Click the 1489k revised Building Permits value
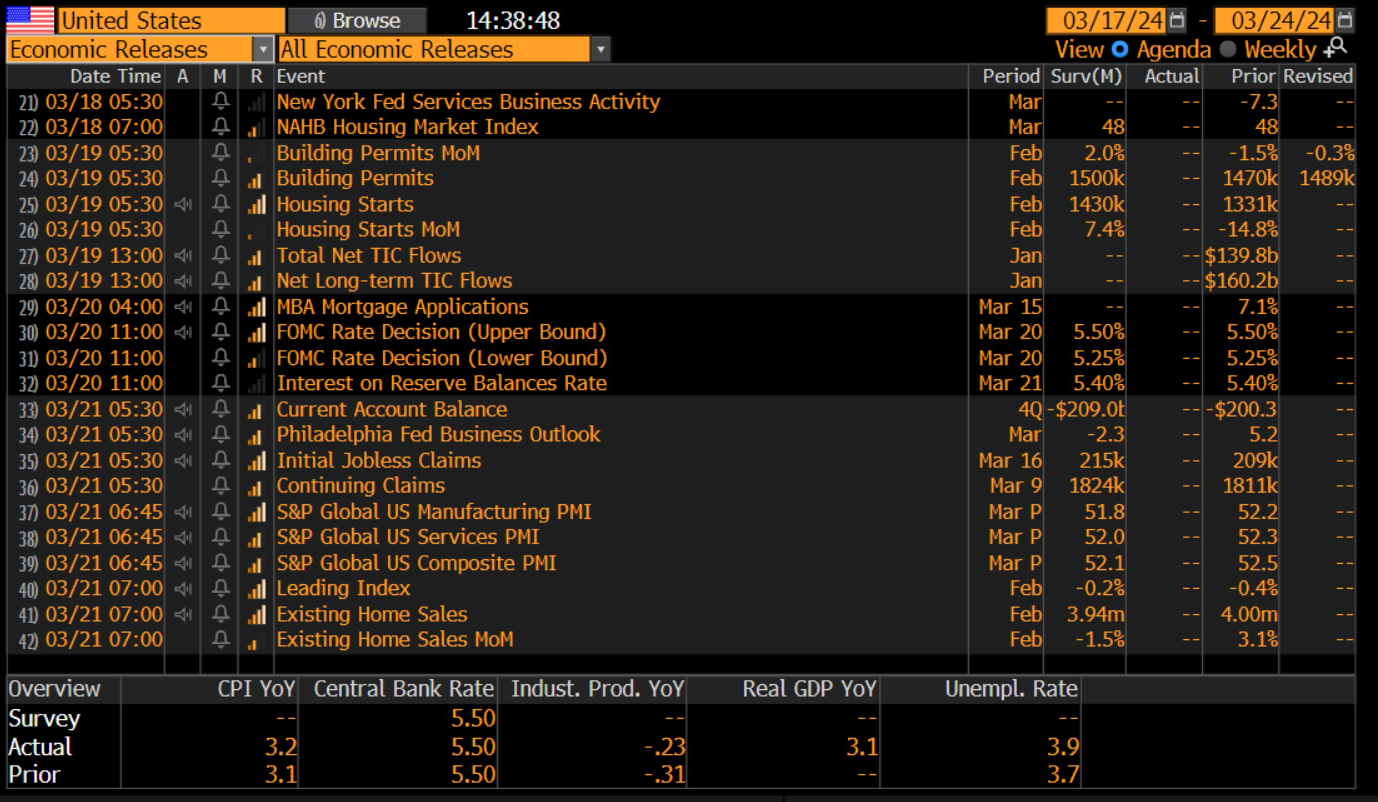Image resolution: width=1378 pixels, height=802 pixels. click(x=1326, y=179)
